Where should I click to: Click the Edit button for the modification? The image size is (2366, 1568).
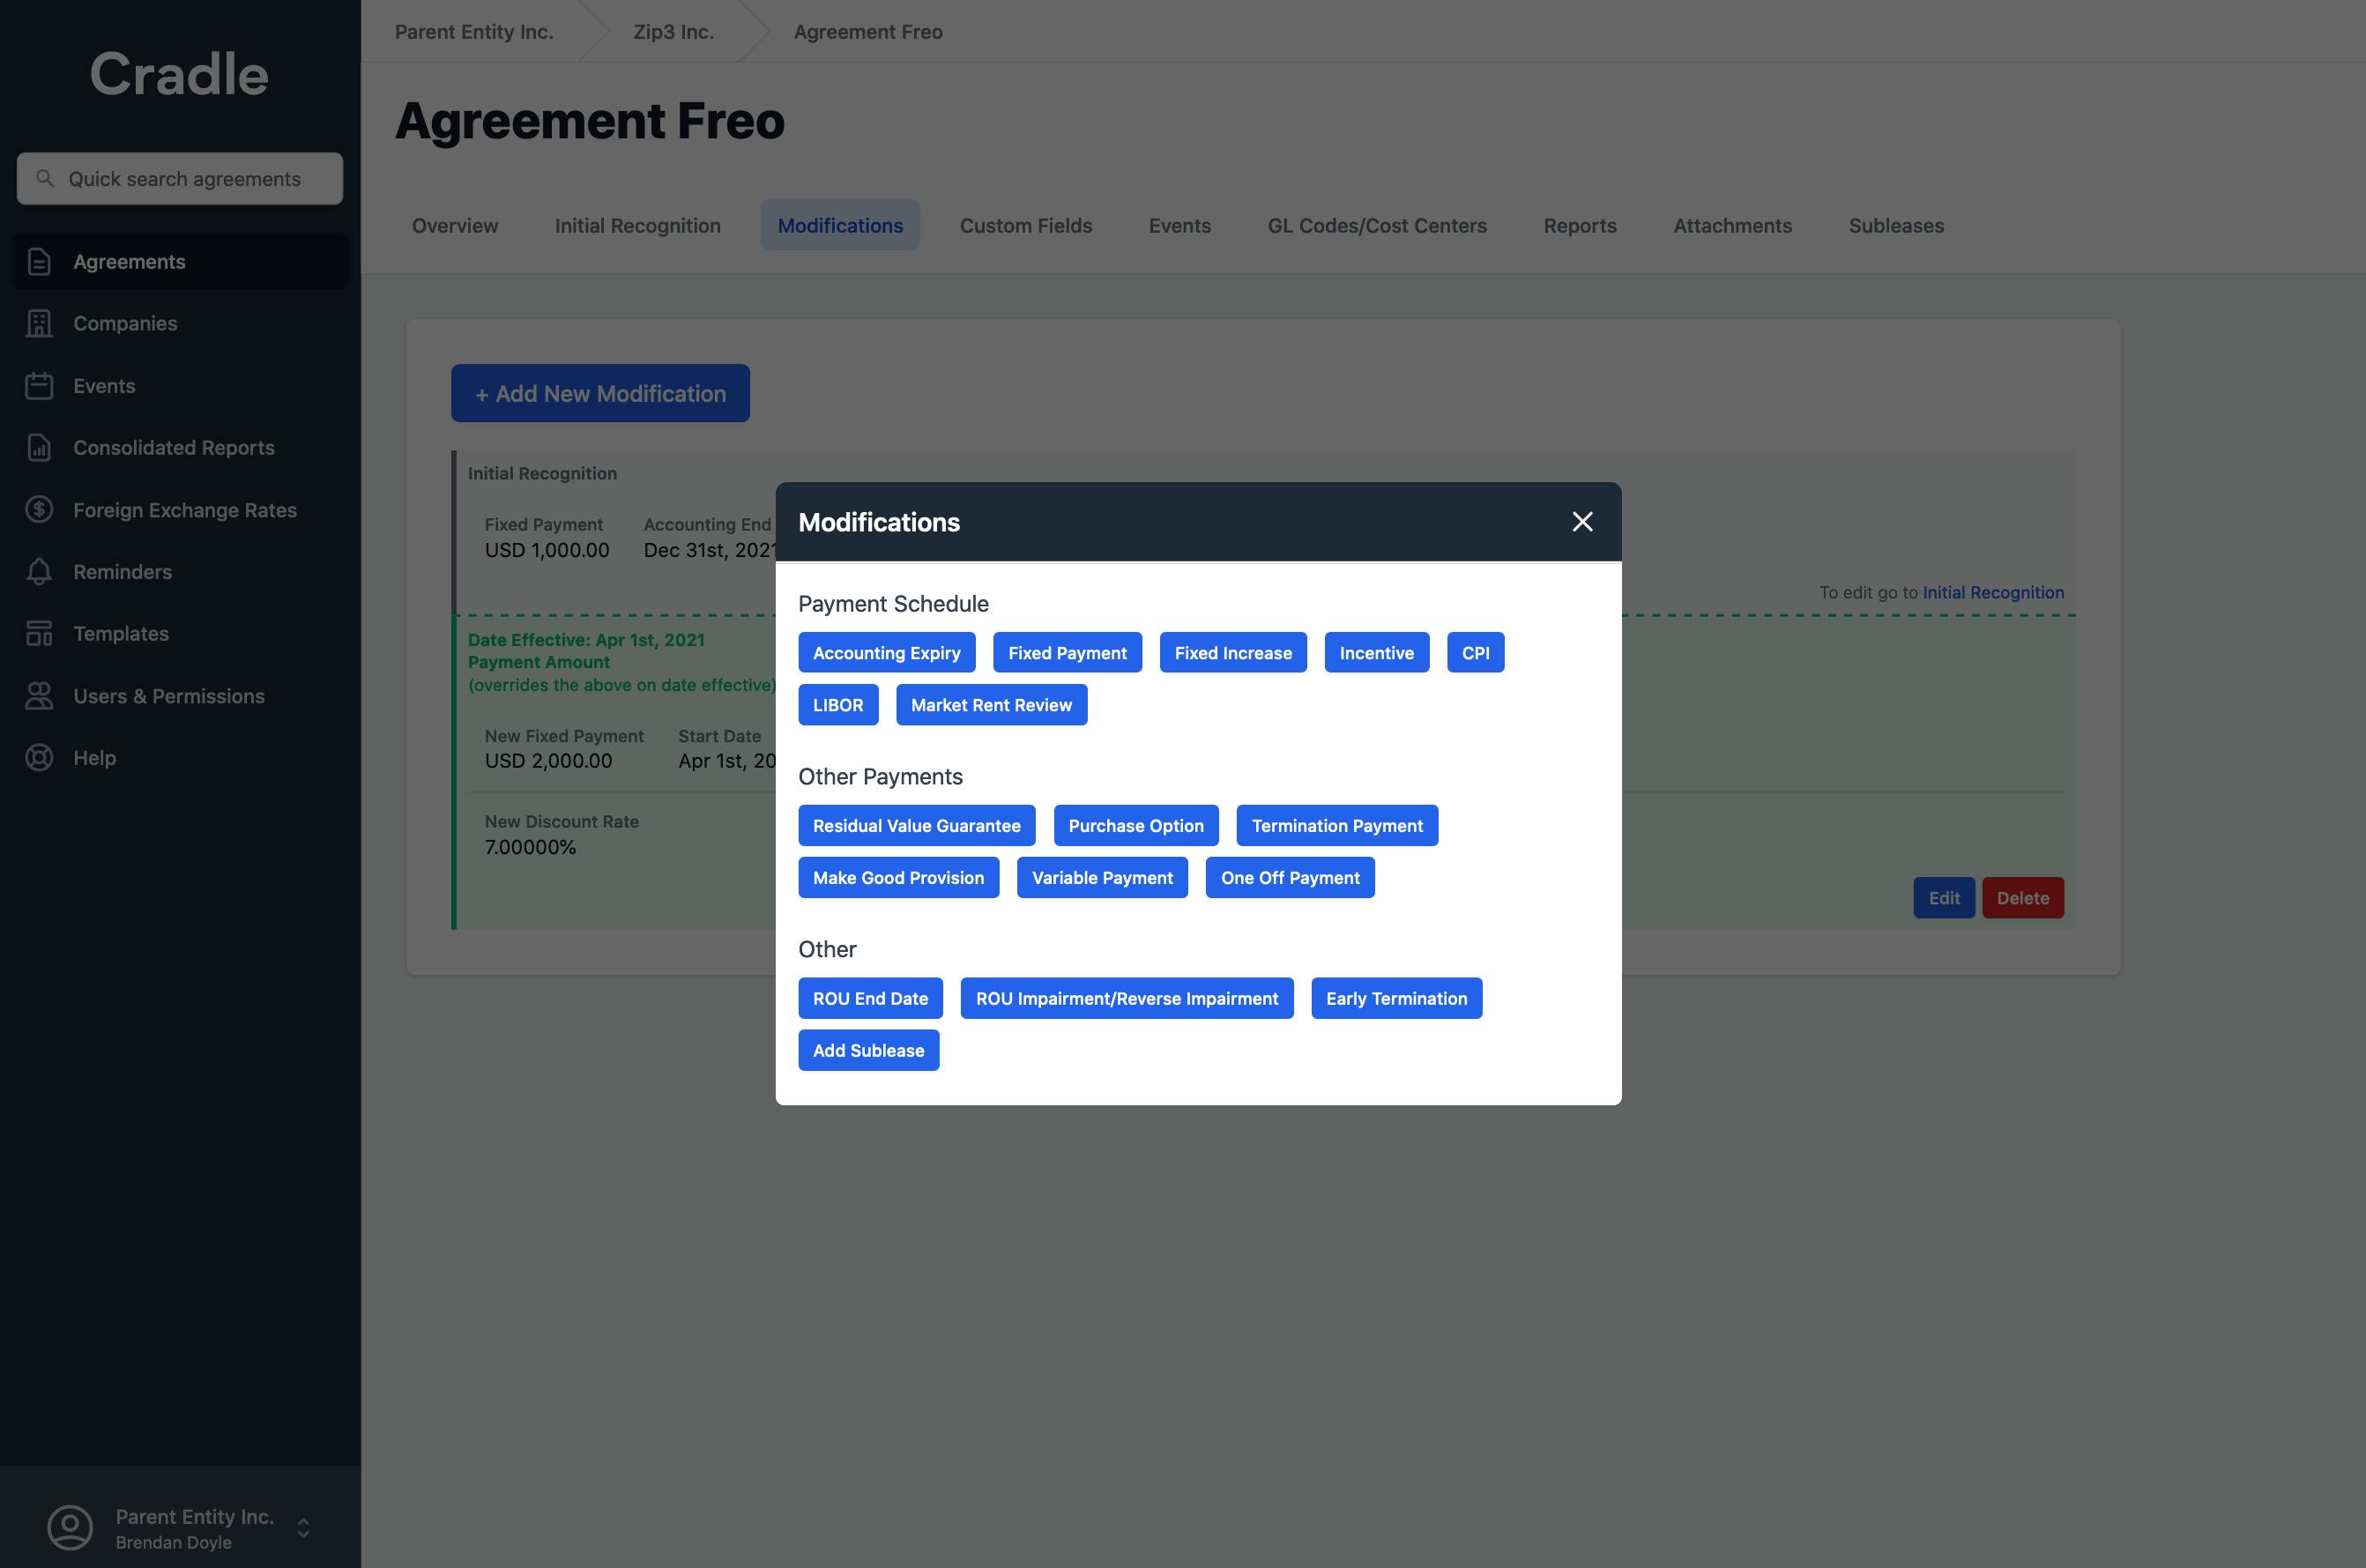pos(1944,898)
